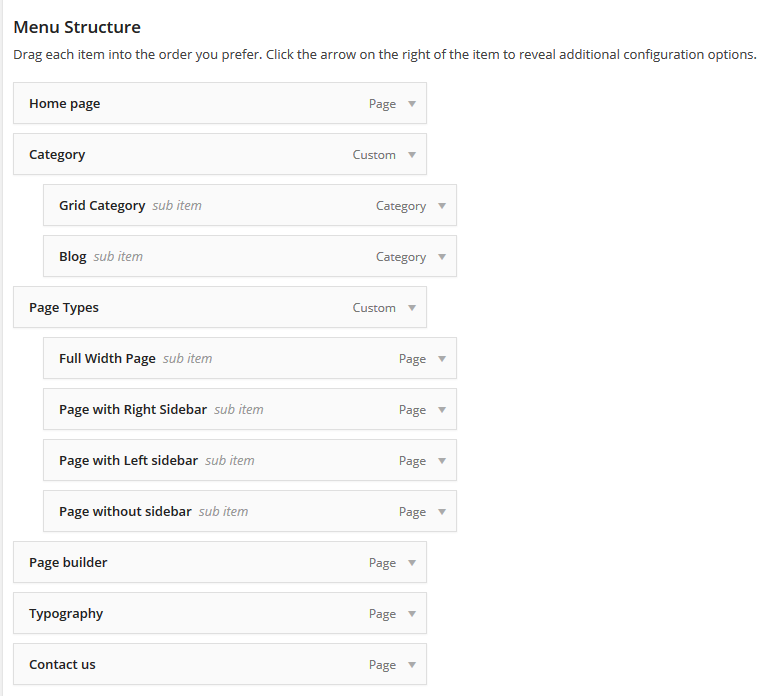Expand the Category custom item arrow
The image size is (783, 696).
[412, 155]
